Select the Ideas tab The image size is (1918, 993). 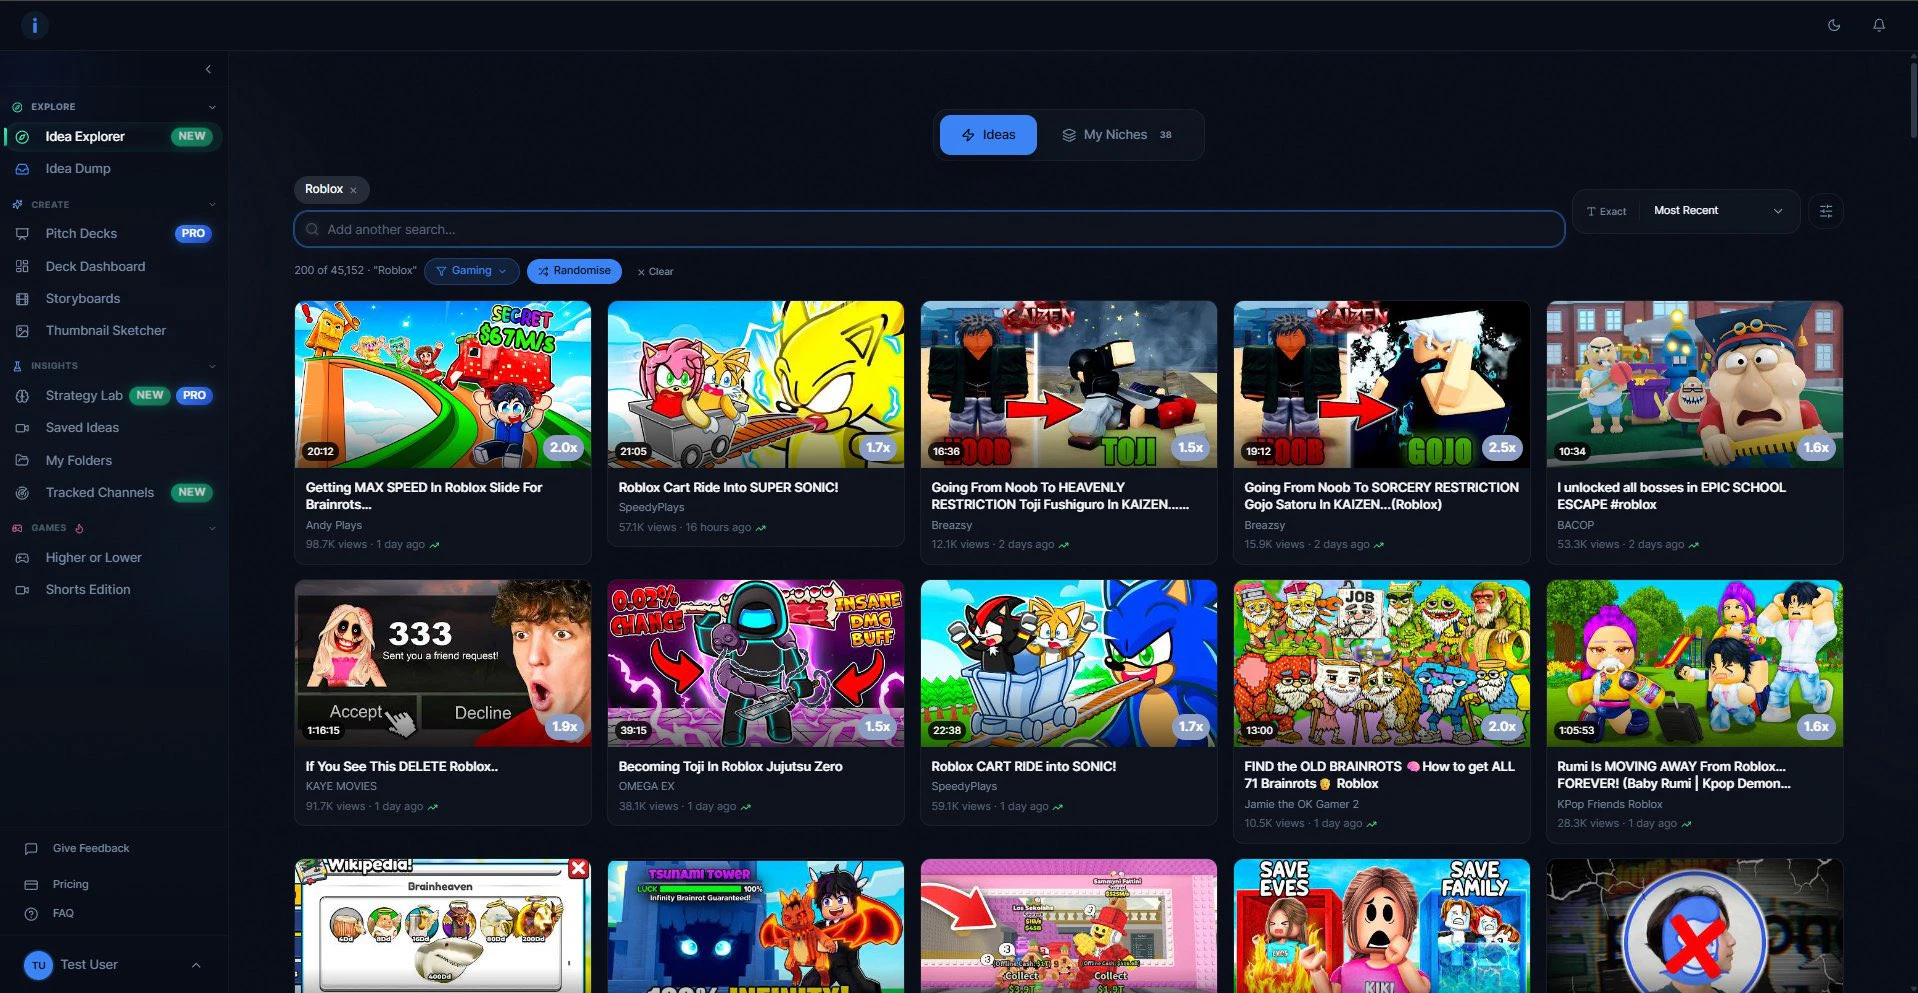click(x=988, y=135)
